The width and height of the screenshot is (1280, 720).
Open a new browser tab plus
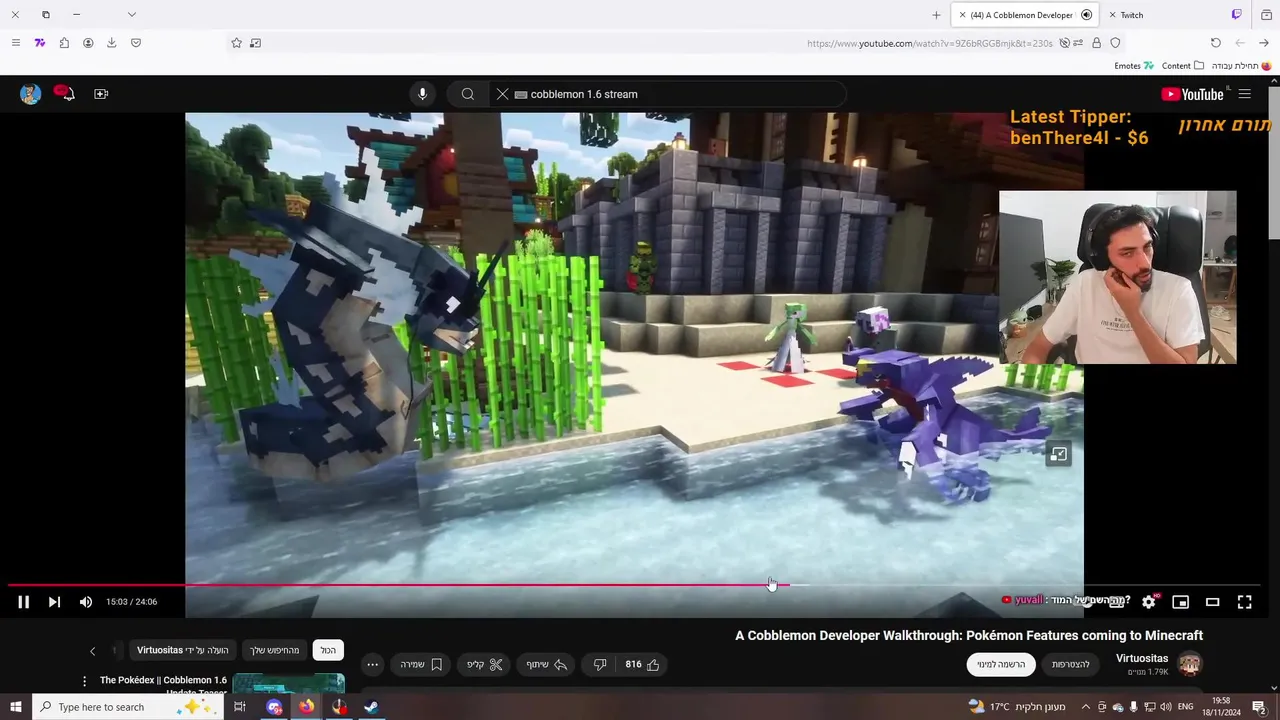tap(936, 15)
